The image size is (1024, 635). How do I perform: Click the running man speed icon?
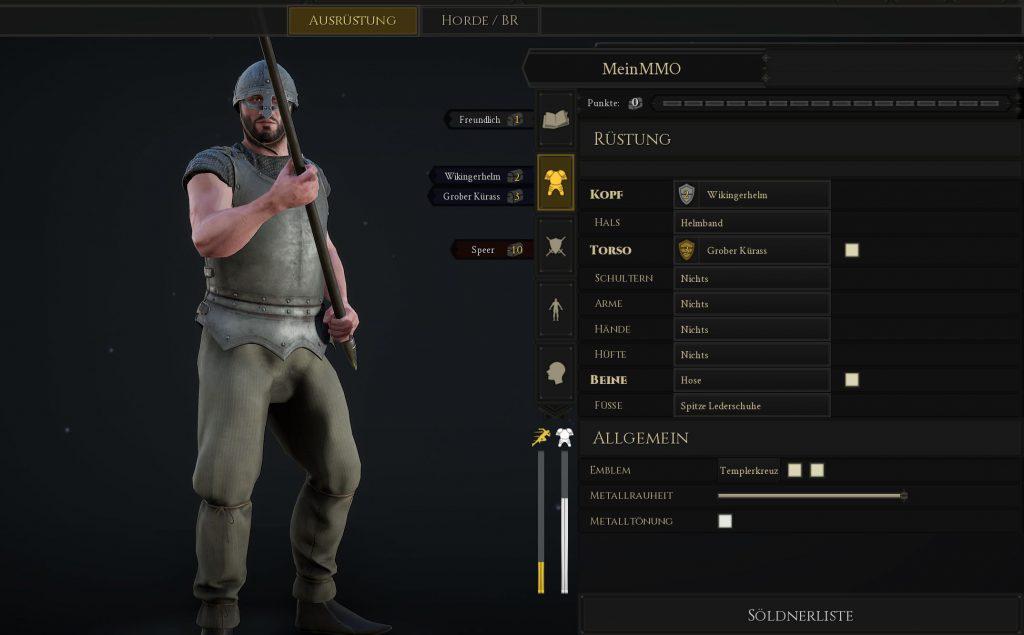click(x=541, y=437)
